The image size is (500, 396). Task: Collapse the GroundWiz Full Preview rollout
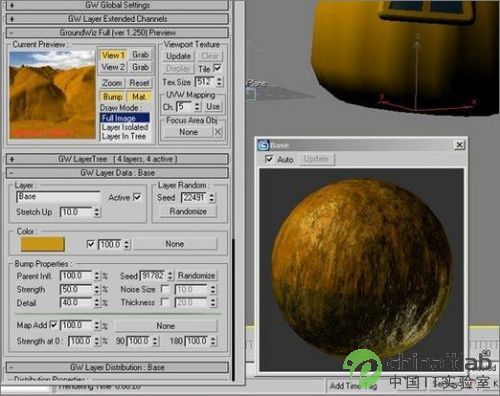click(117, 32)
